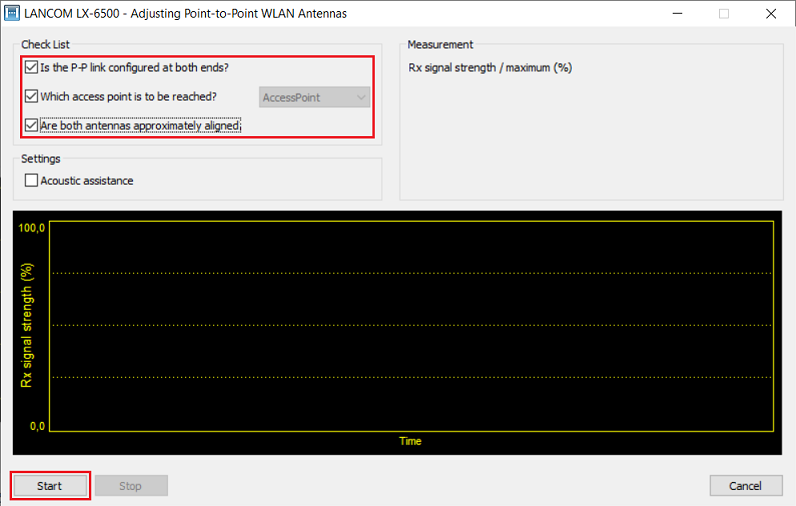Toggle 'Which access point is to be reached?' checkbox
796x506 pixels.
(32, 97)
